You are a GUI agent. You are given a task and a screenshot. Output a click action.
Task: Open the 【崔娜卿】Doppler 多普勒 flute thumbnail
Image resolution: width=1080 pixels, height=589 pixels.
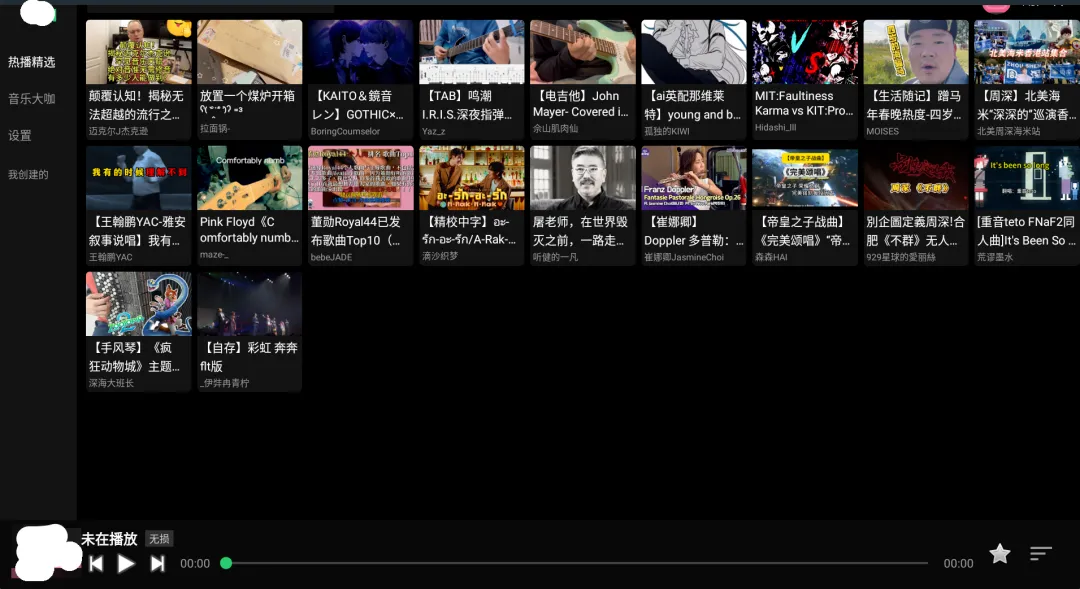click(x=694, y=178)
